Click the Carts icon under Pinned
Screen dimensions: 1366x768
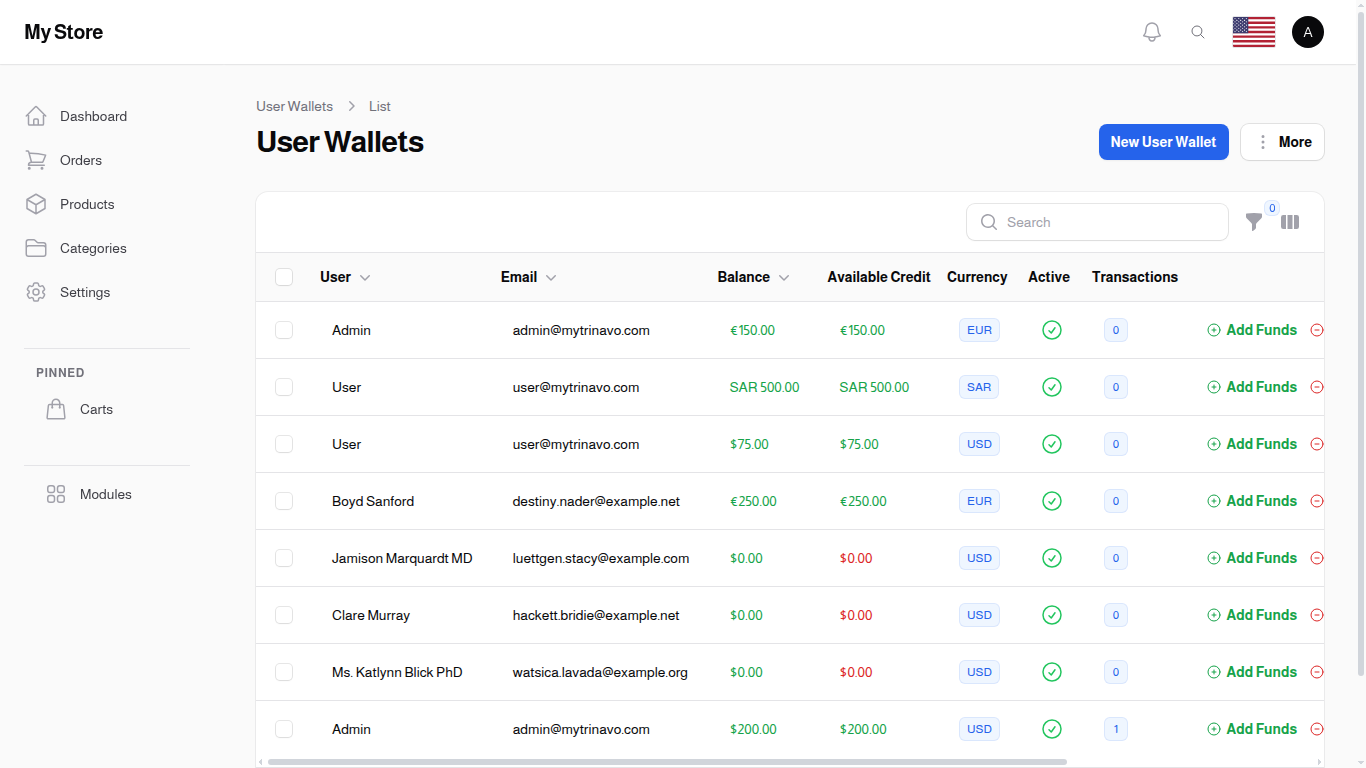(x=56, y=408)
